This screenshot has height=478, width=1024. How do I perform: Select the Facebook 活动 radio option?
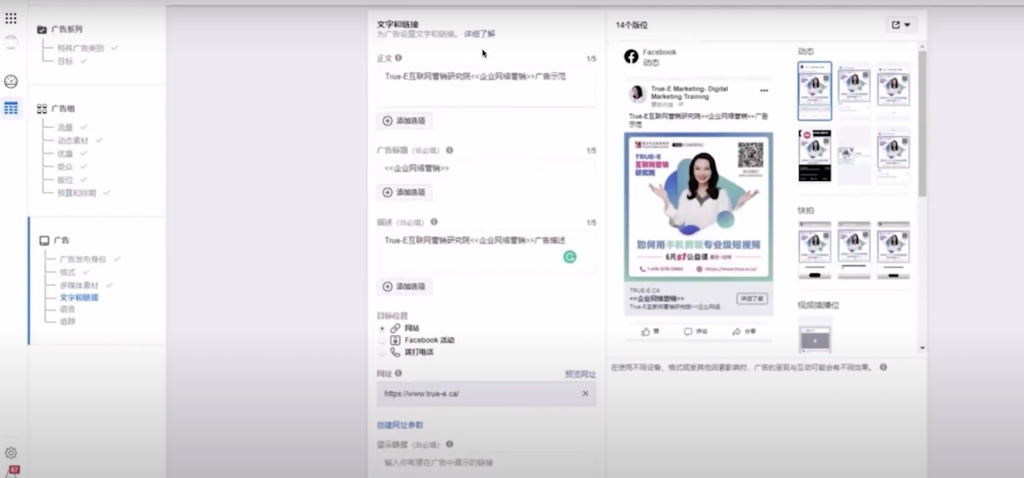[382, 340]
